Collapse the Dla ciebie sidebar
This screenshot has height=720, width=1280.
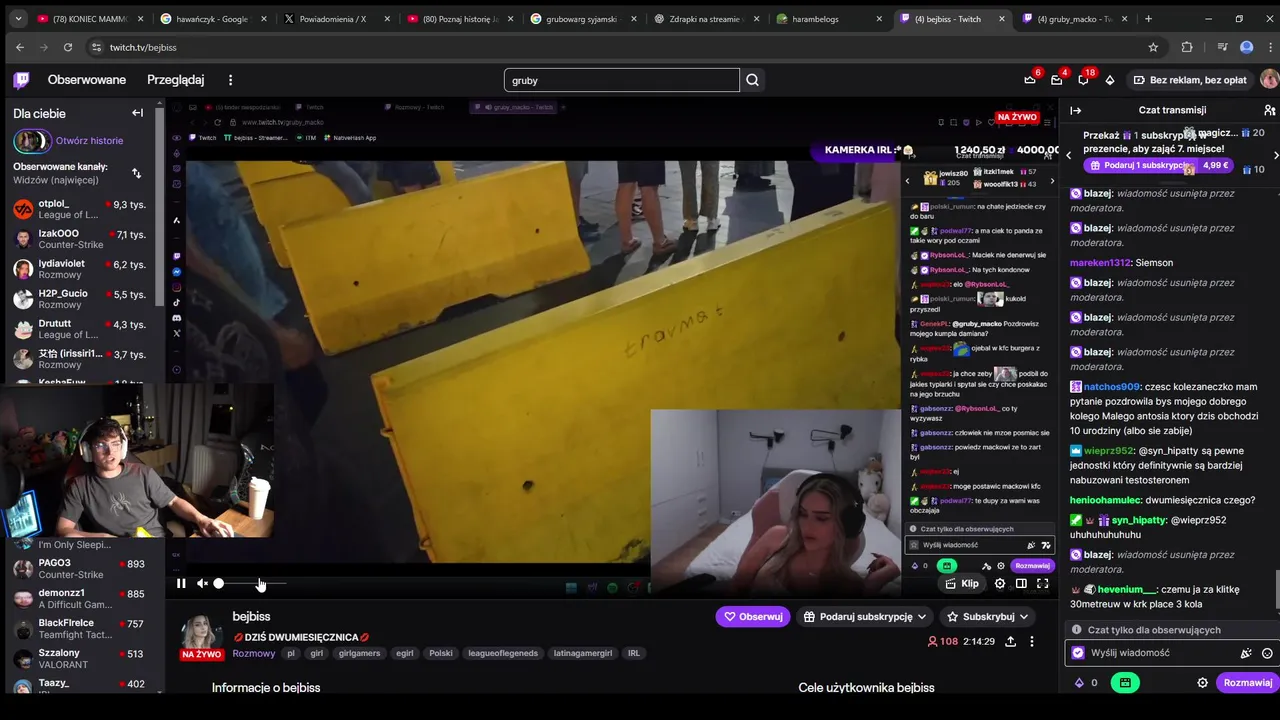137,113
